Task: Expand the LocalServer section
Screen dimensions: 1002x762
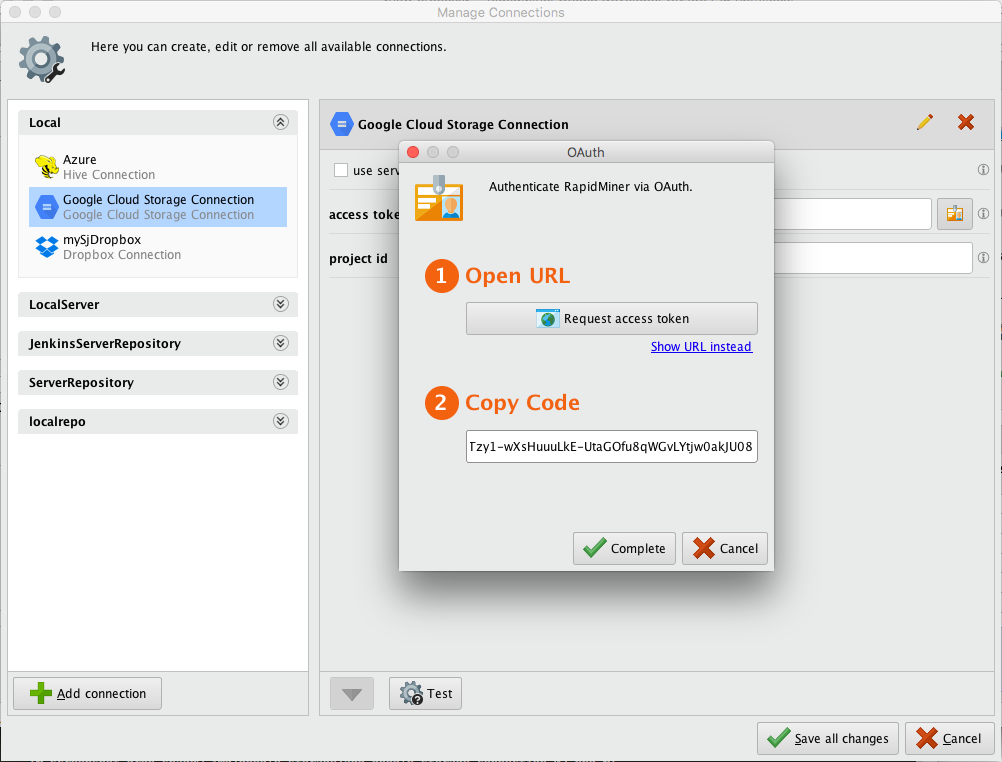Action: [281, 304]
